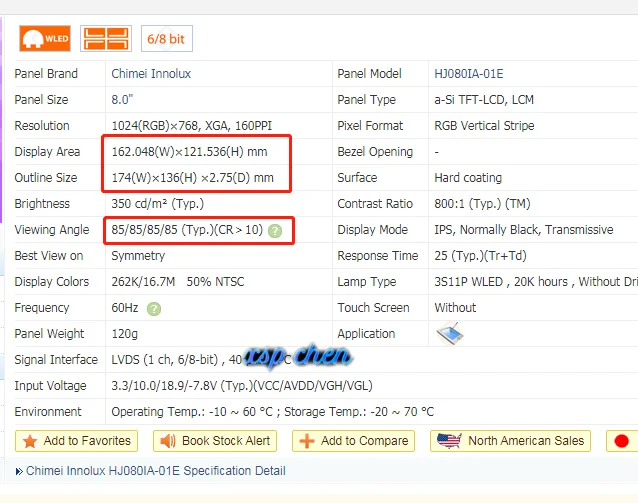
Task: Click the orange WLED backlight icon
Action: [45, 39]
